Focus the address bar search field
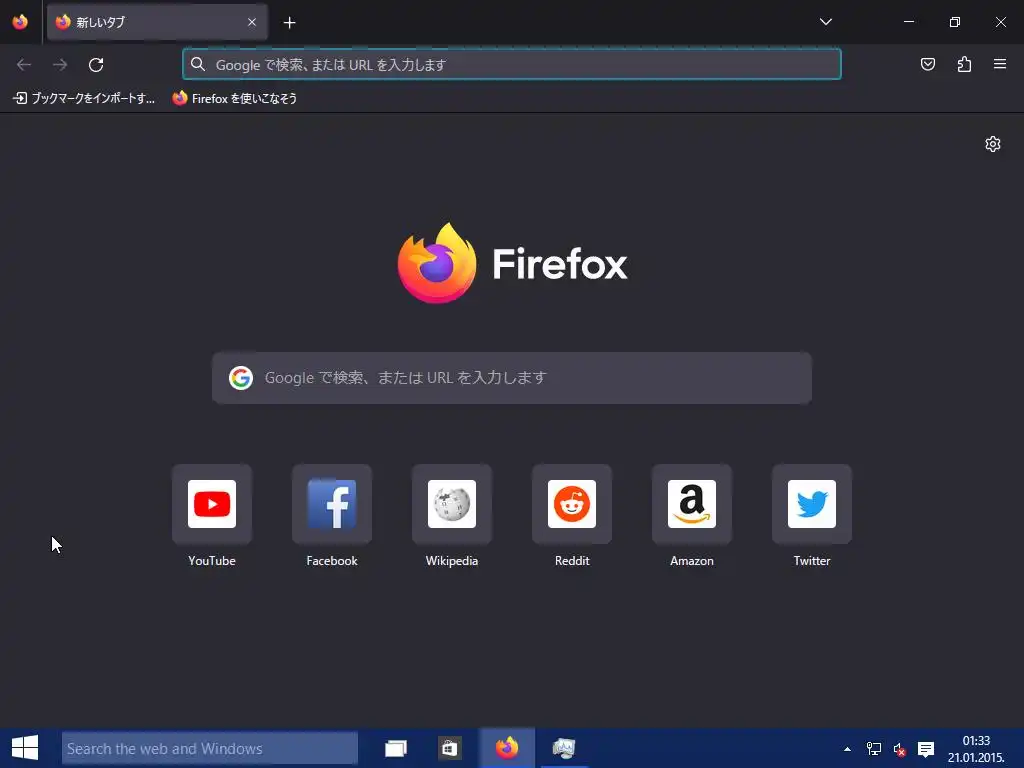Screen dimensions: 1024x768 point(512,65)
